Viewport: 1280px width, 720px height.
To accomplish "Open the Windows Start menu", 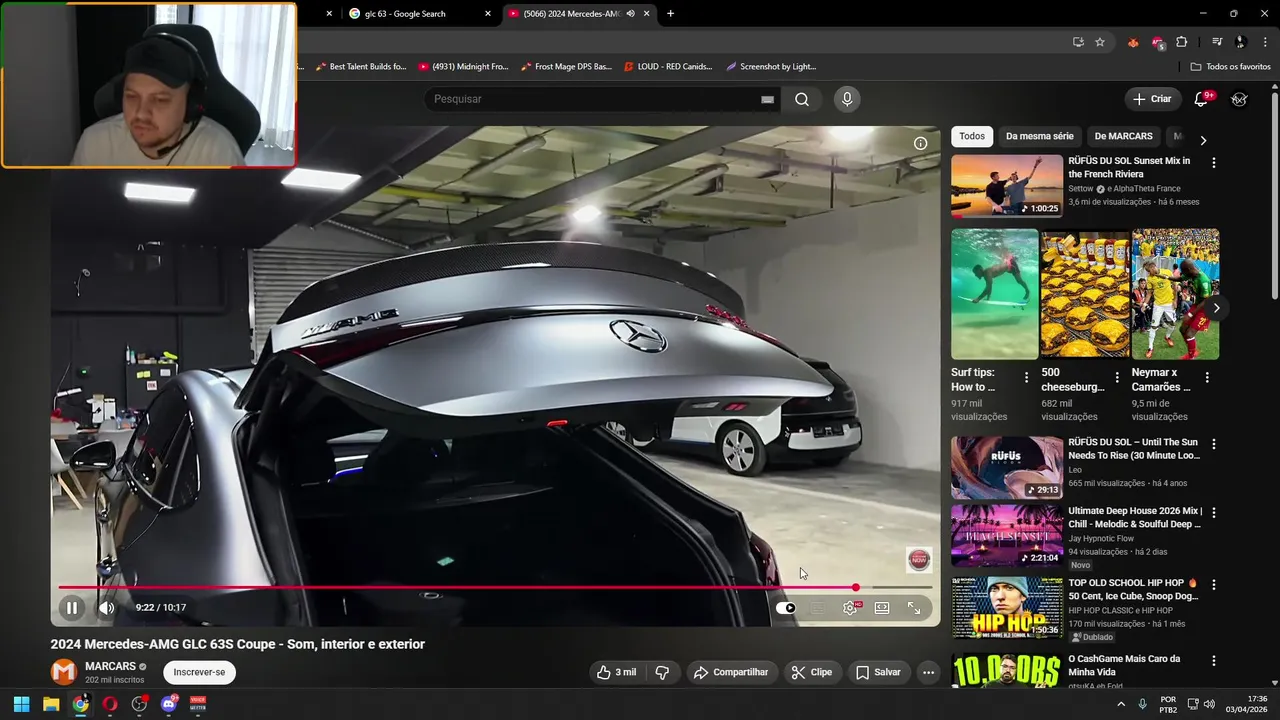I will pos(21,704).
